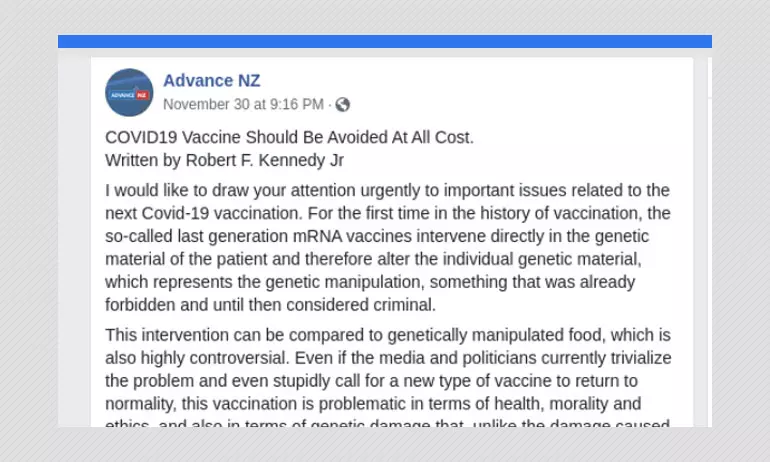
Task: Click the globe public audience icon
Action: point(342,104)
